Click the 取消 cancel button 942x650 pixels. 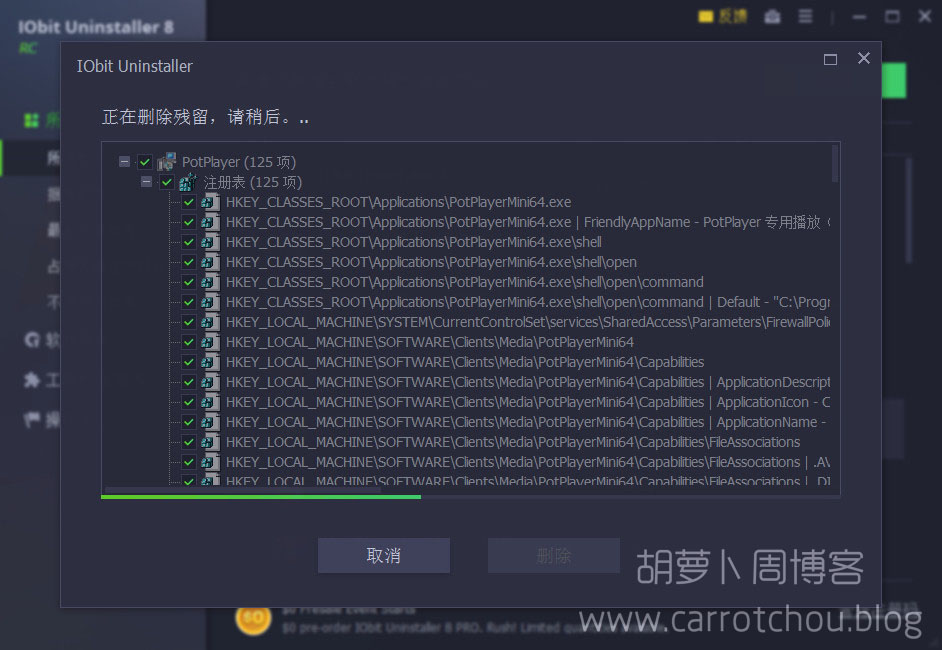tap(384, 556)
